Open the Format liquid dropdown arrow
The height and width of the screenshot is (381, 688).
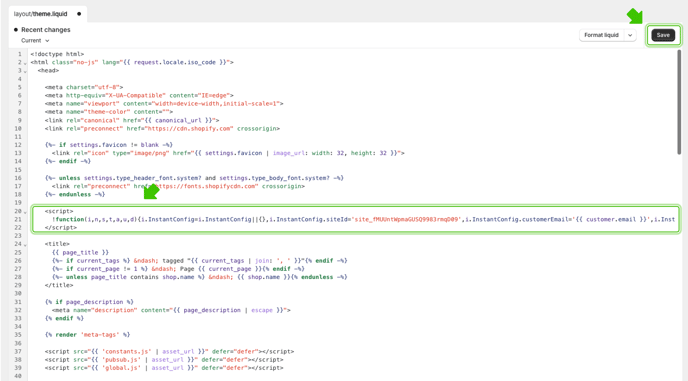tap(630, 35)
